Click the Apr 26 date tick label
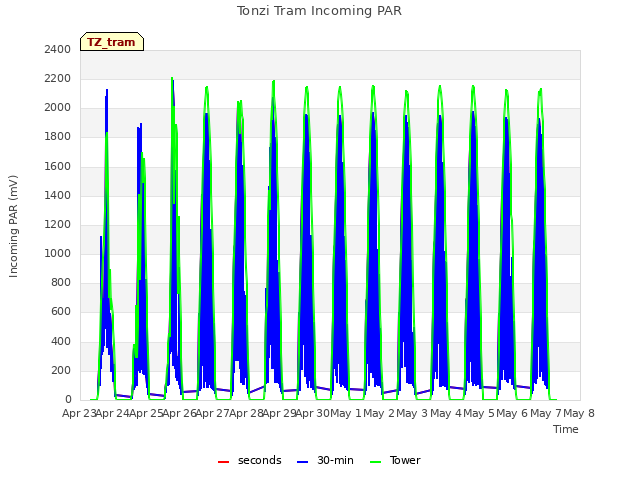This screenshot has height=480, width=640. click(x=180, y=413)
